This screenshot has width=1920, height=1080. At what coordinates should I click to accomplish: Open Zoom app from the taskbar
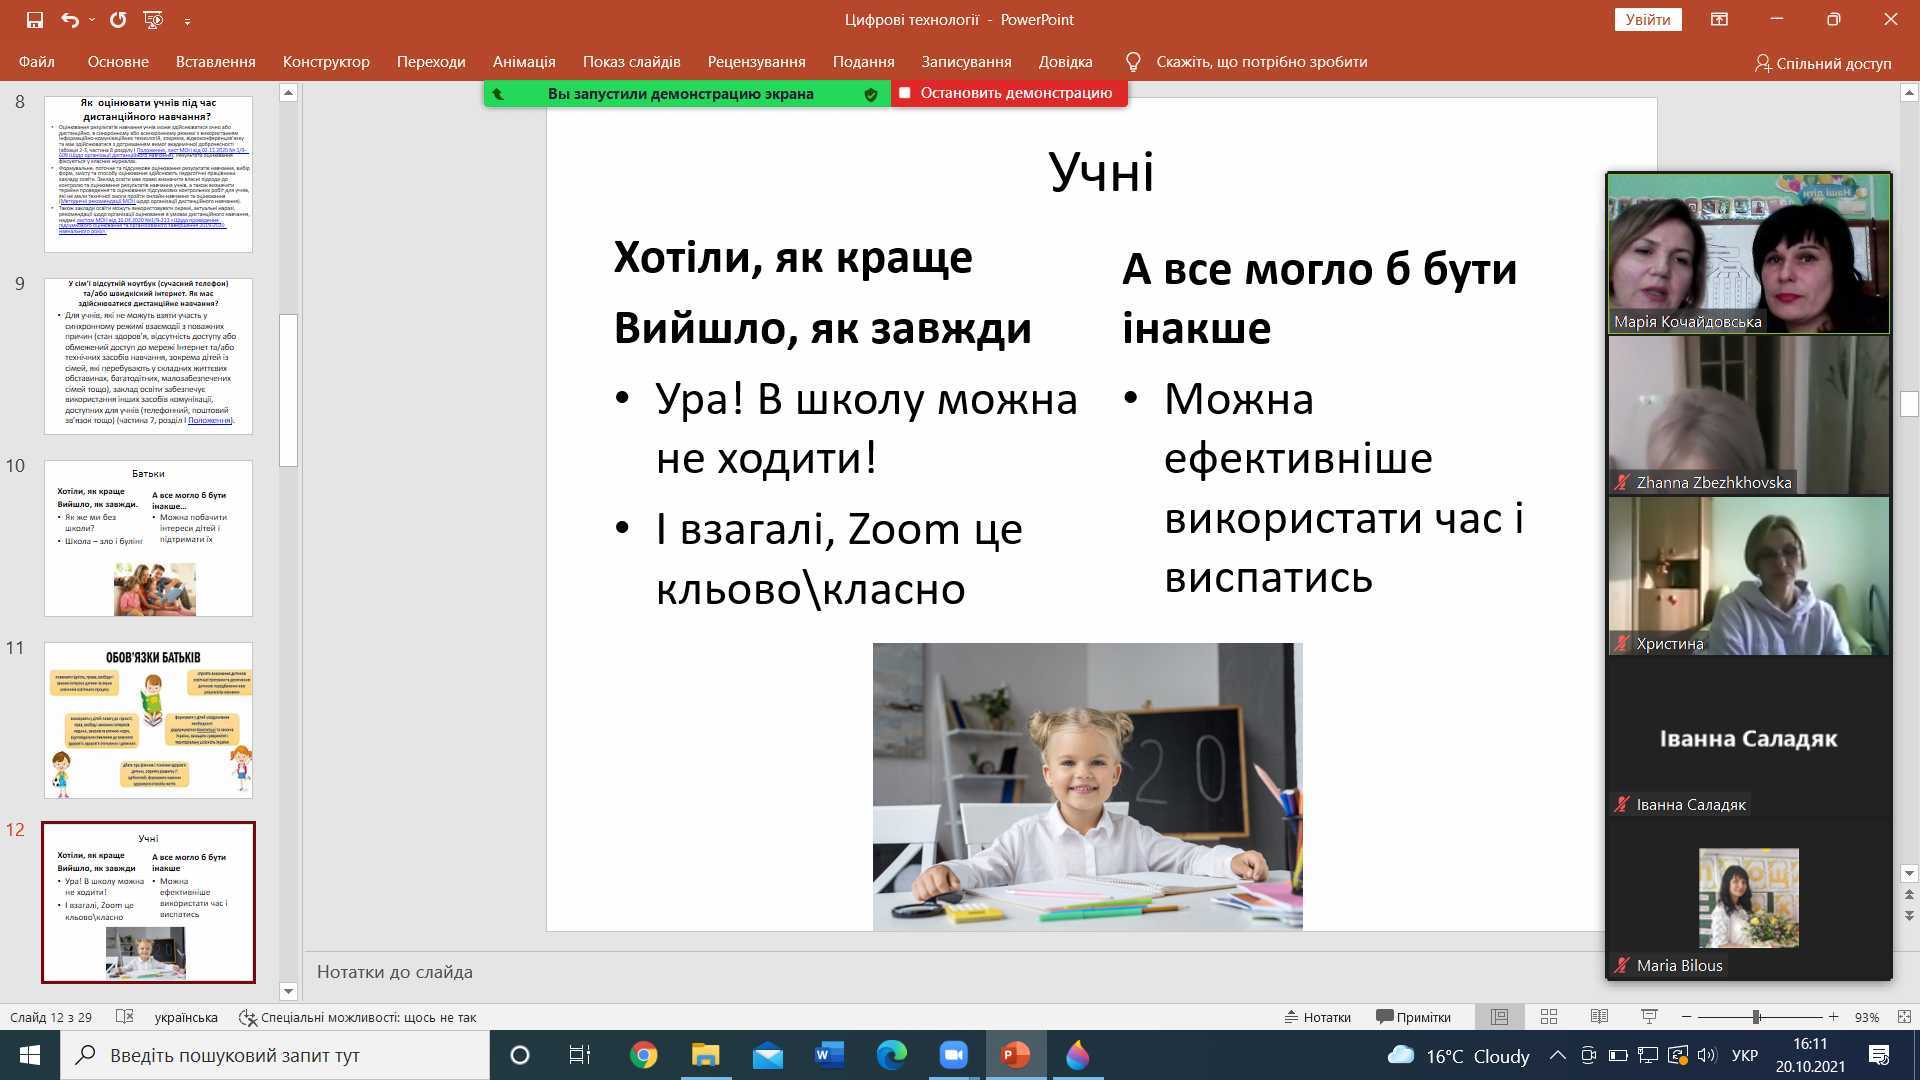(953, 1055)
